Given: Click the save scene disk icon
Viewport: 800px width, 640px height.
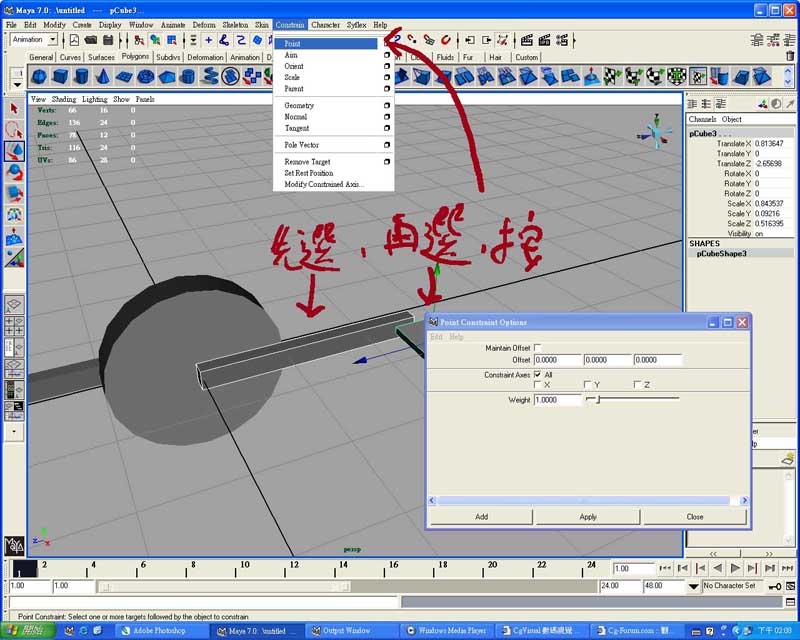Looking at the screenshot, I should tap(108, 40).
